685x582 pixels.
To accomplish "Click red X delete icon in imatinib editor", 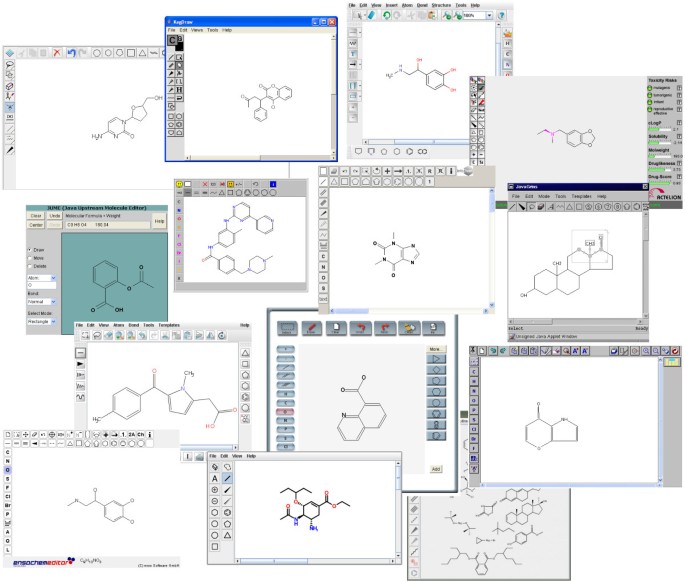I will point(204,184).
